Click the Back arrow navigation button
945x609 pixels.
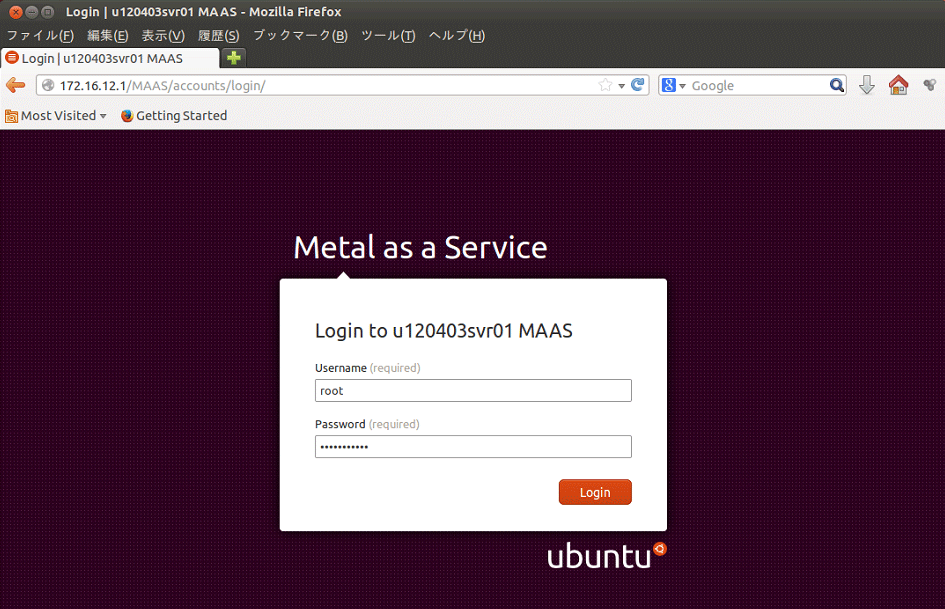click(16, 85)
